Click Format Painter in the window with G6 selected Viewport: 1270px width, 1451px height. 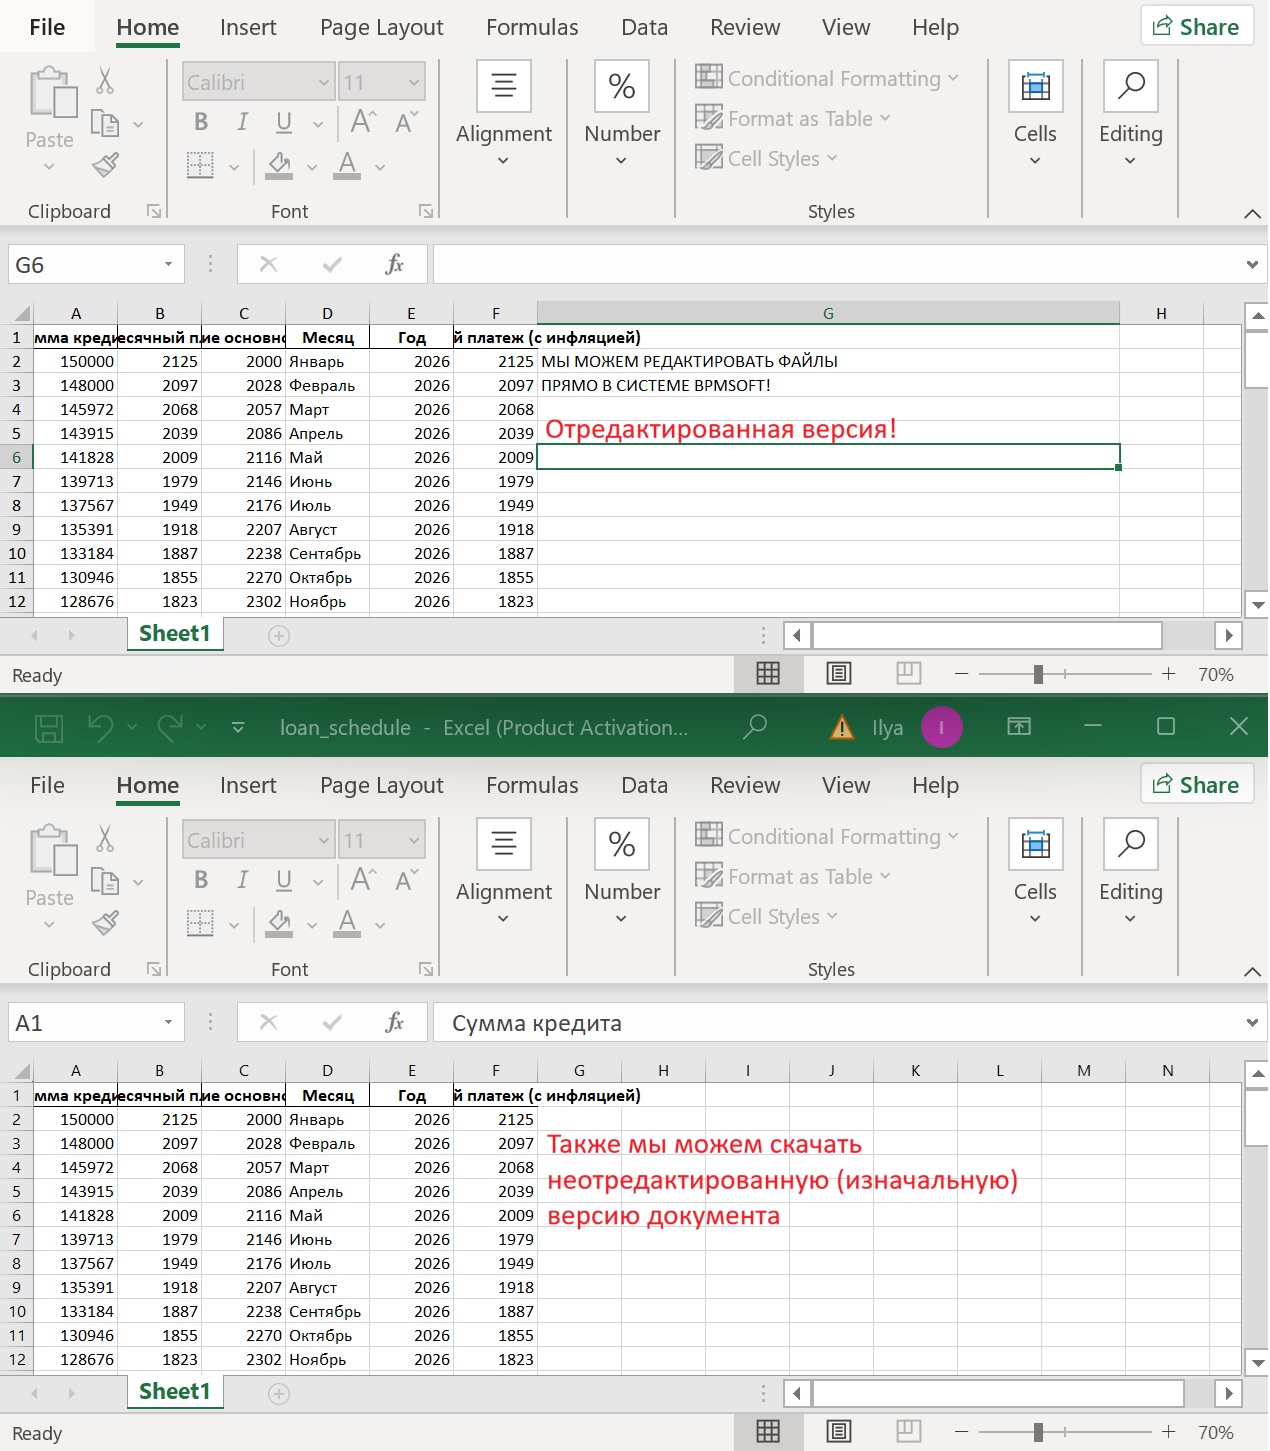105,165
